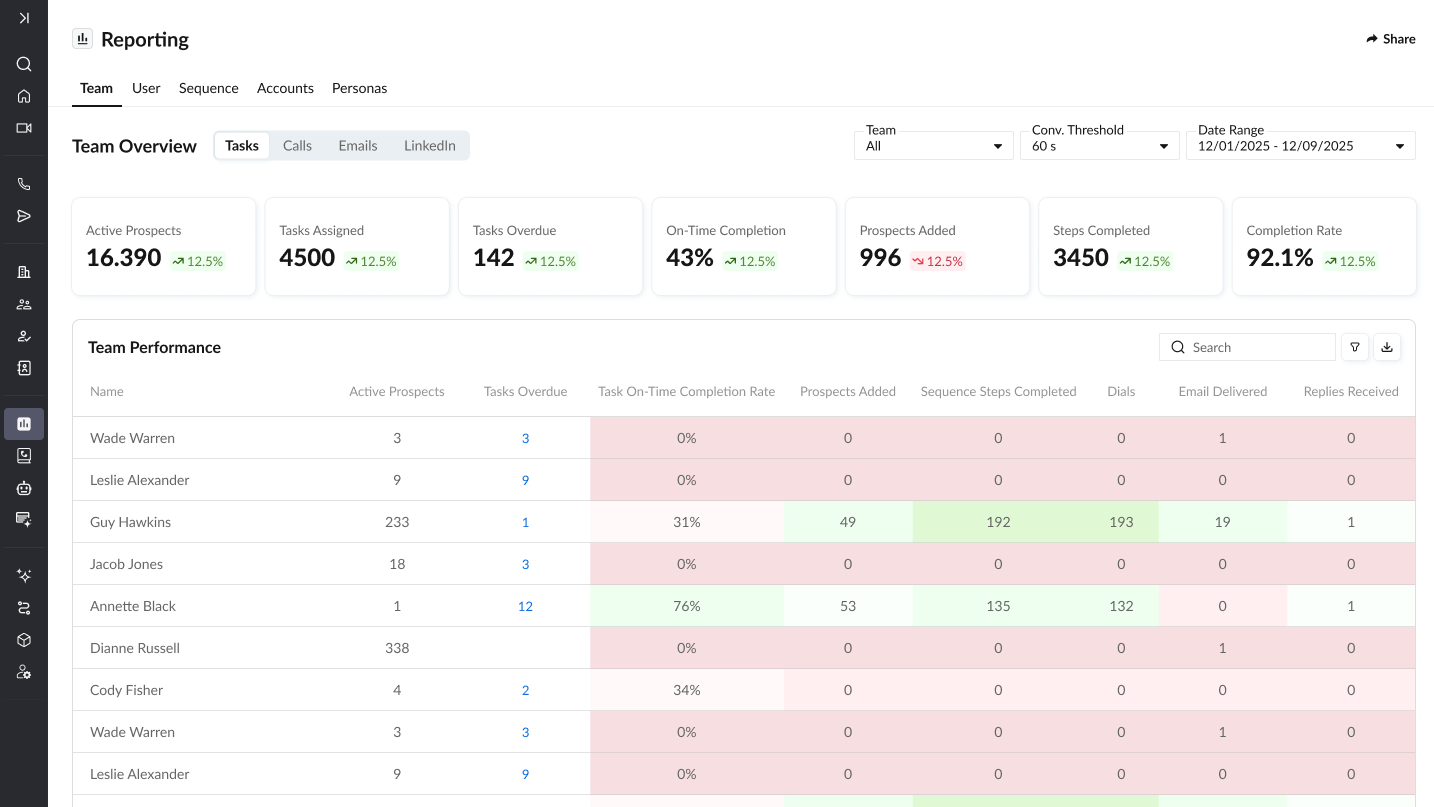Image resolution: width=1434 pixels, height=807 pixels.
Task: Click the video camera sidebar icon
Action: [24, 128]
